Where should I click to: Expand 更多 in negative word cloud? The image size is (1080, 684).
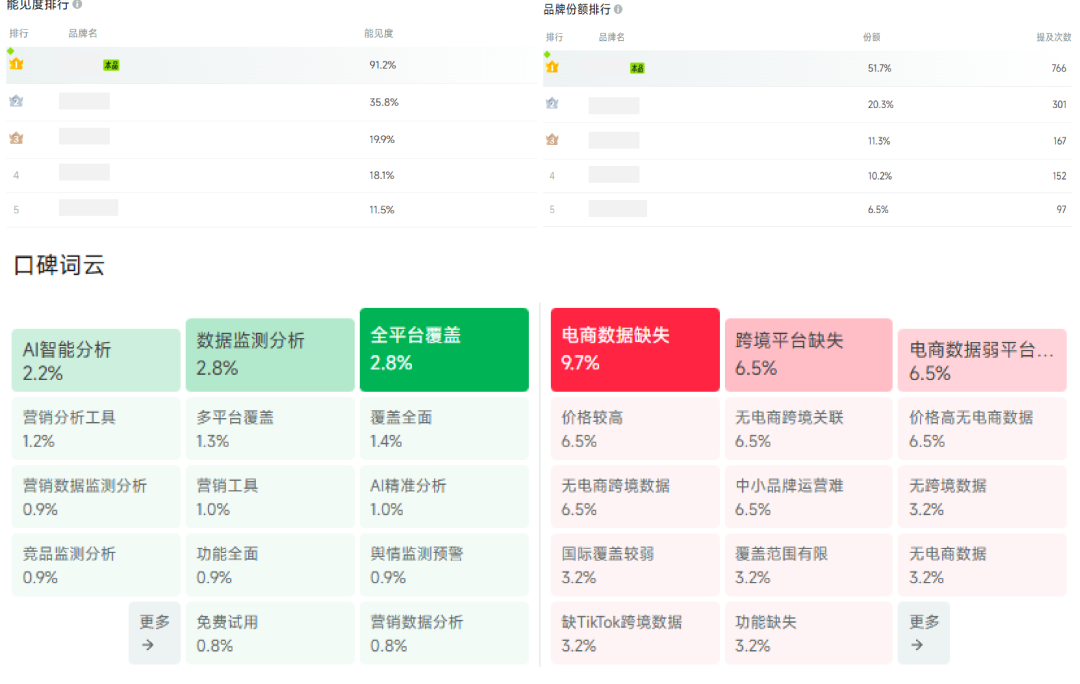tap(923, 633)
